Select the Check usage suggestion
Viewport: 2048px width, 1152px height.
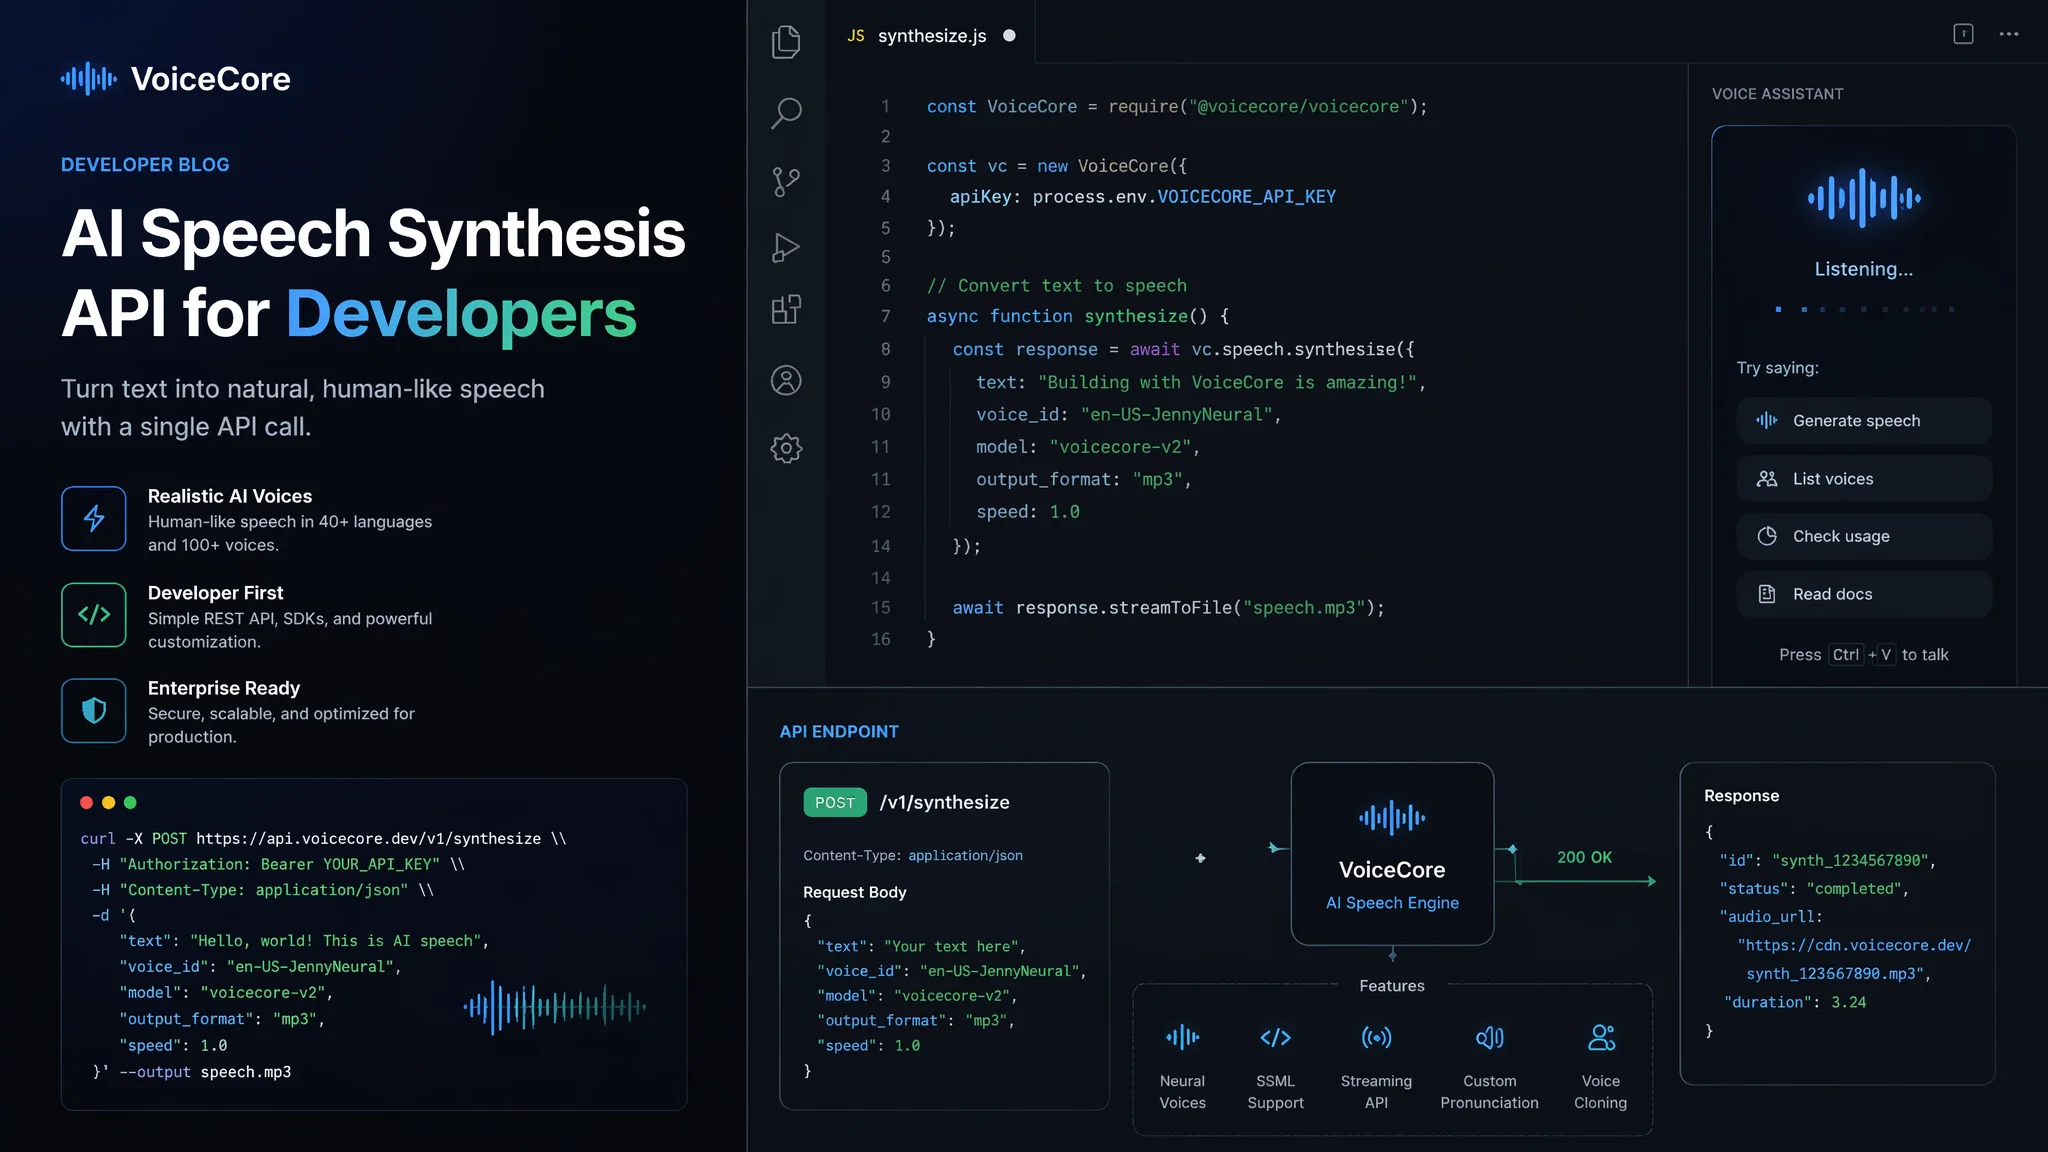click(1864, 536)
